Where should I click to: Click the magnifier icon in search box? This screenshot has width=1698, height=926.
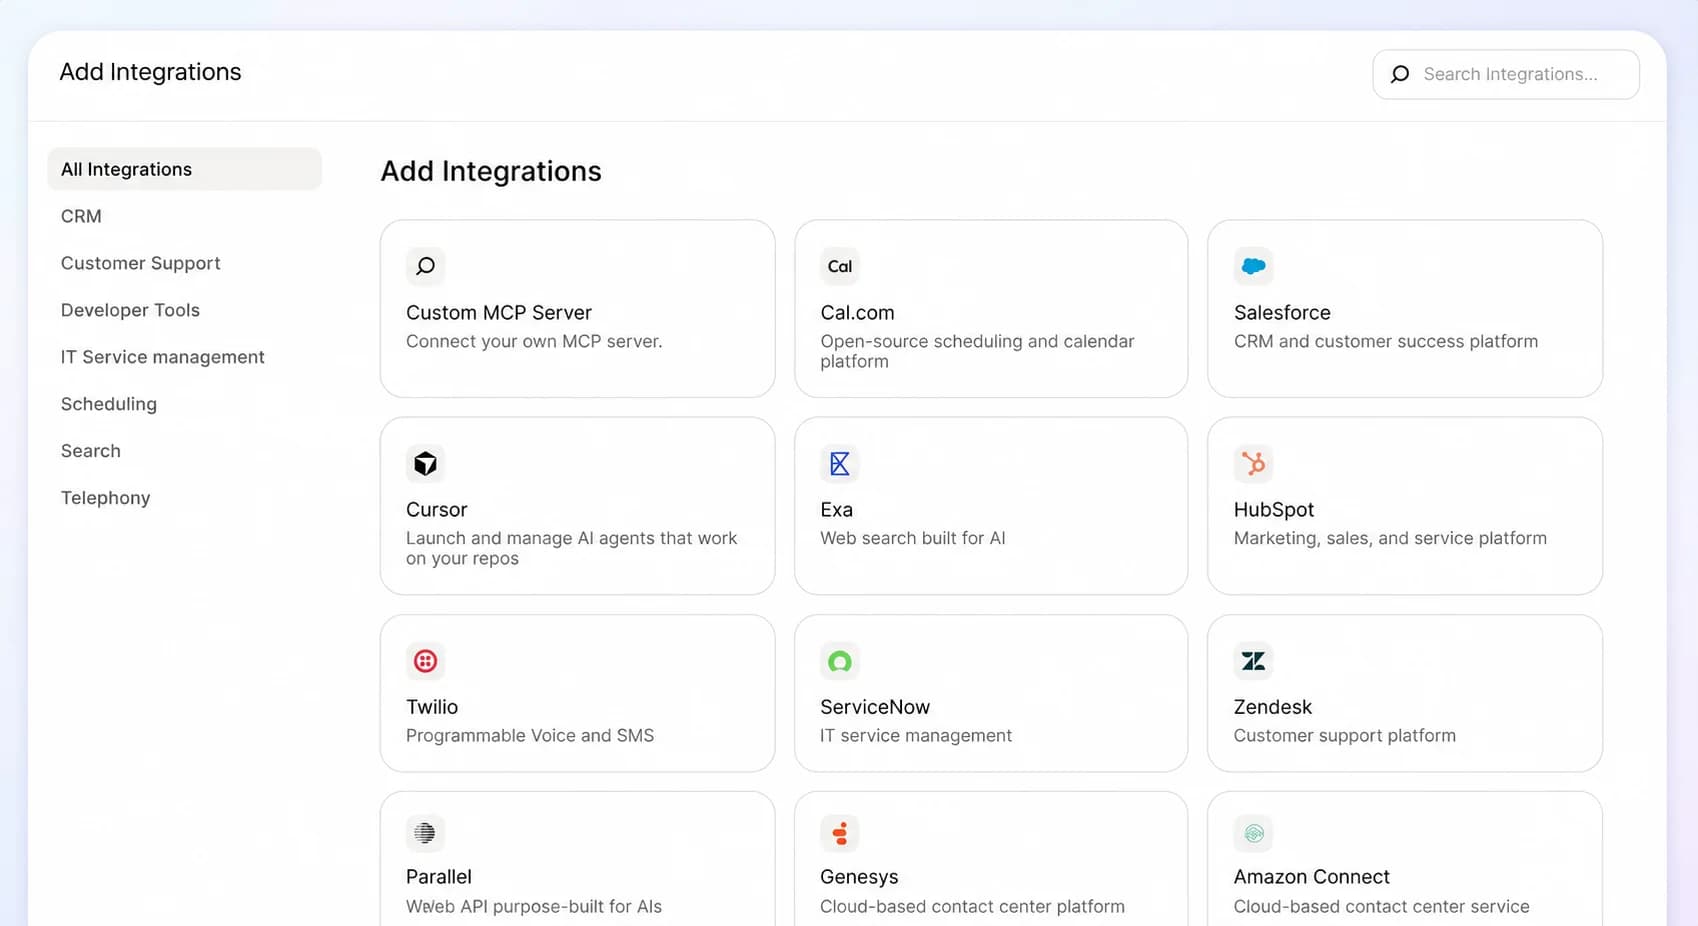1400,74
